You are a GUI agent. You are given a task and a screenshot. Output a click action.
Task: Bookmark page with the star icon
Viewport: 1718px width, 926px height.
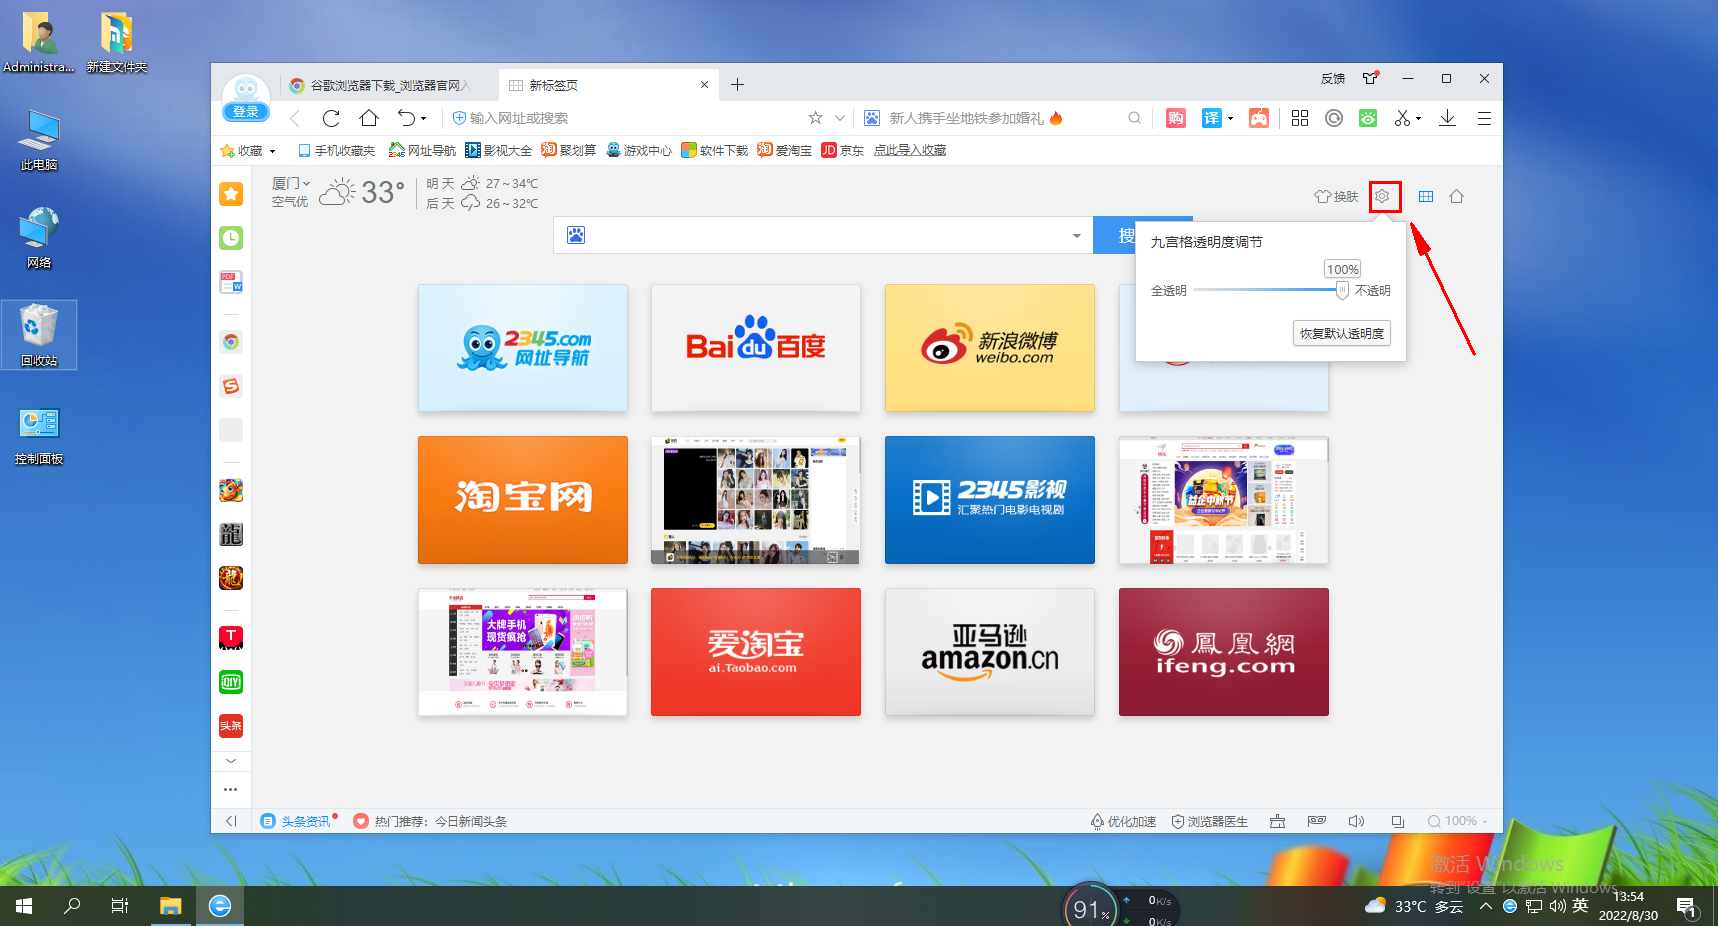pyautogui.click(x=815, y=118)
